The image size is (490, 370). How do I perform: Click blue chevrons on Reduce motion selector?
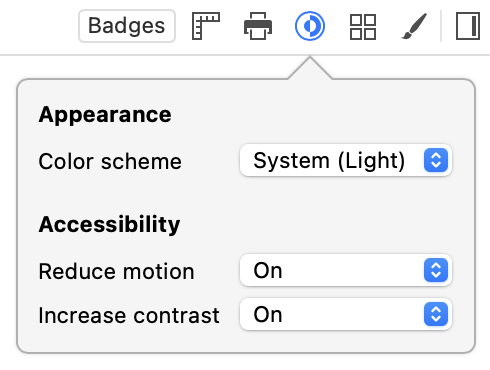(436, 270)
